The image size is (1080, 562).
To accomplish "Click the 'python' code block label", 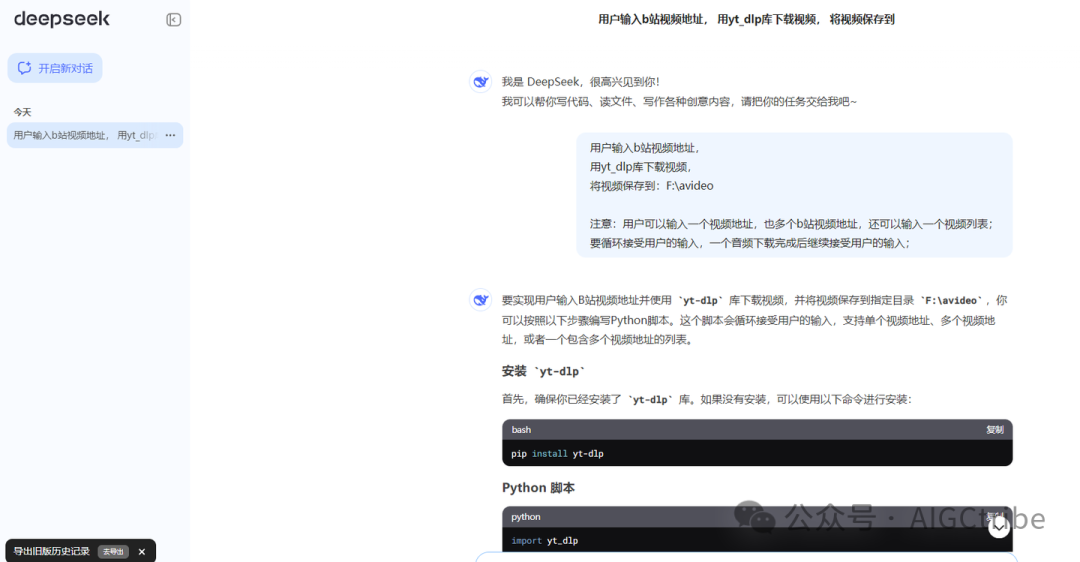I will [x=526, y=517].
